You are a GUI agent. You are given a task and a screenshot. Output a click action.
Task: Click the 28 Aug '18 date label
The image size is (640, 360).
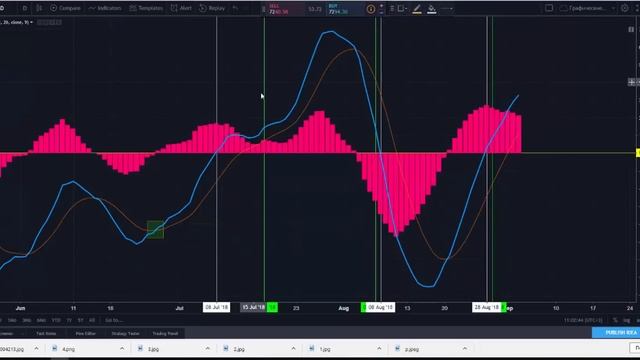pos(487,307)
